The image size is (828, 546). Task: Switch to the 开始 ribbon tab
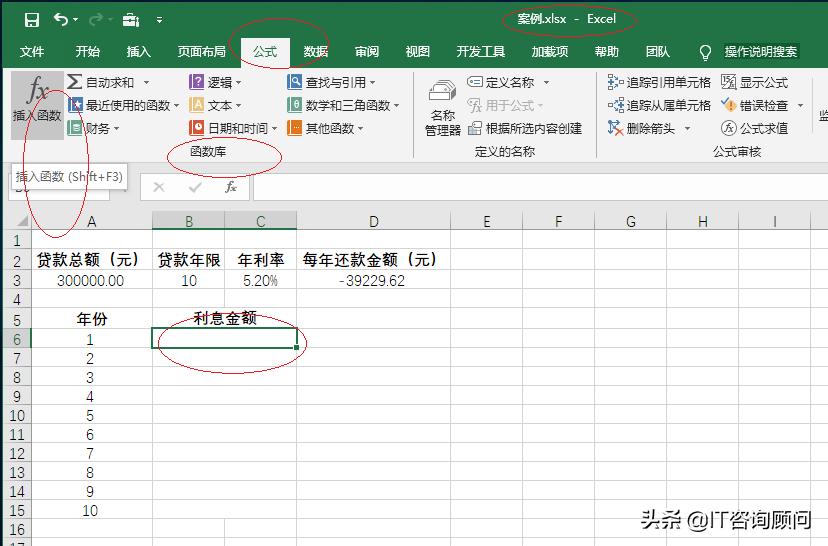click(x=87, y=52)
